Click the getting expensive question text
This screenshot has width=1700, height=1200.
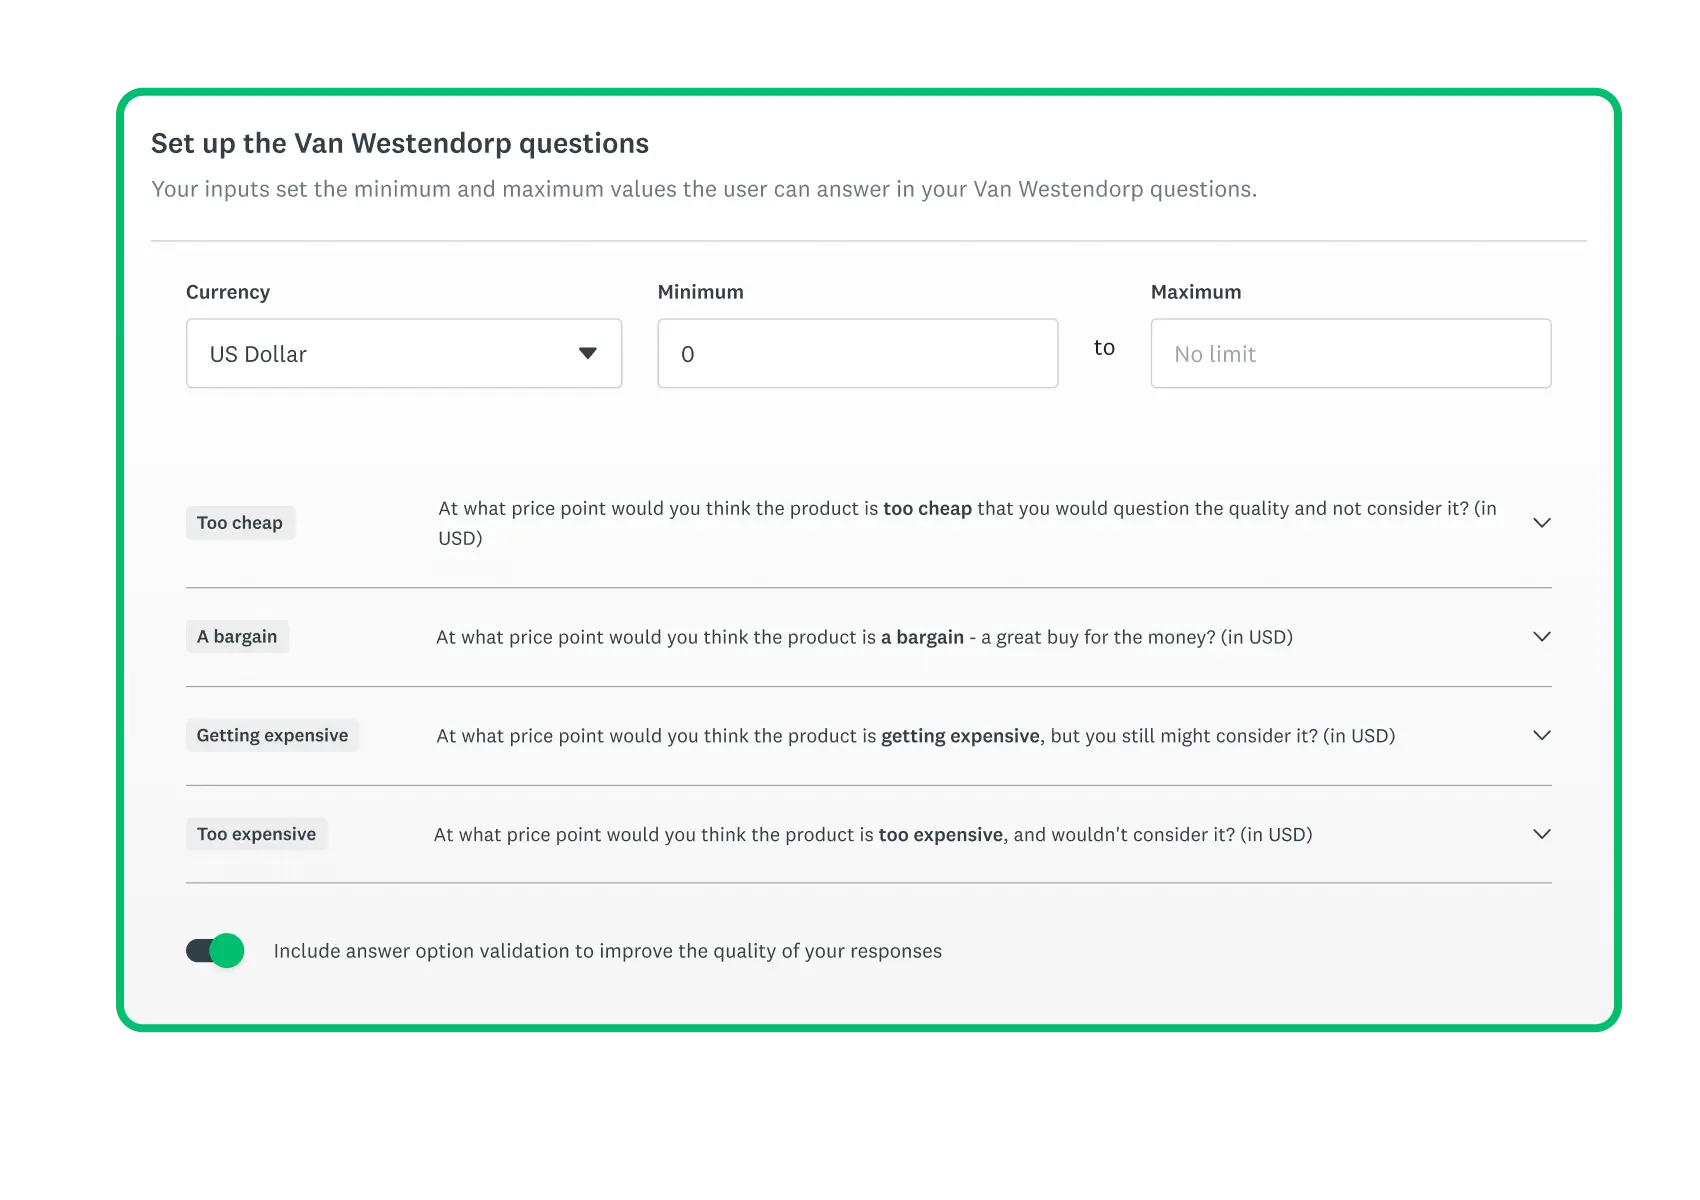pos(915,736)
